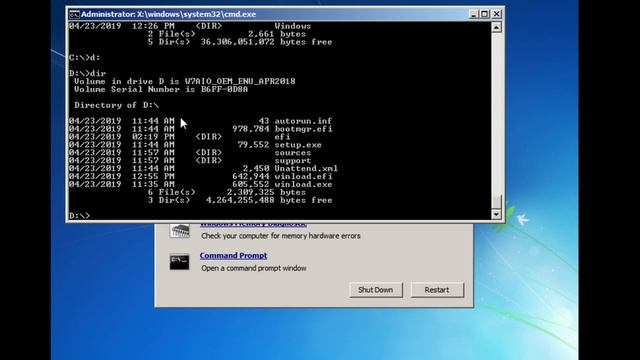Click the '605,552' file size value
The image size is (640, 360).
coord(251,184)
